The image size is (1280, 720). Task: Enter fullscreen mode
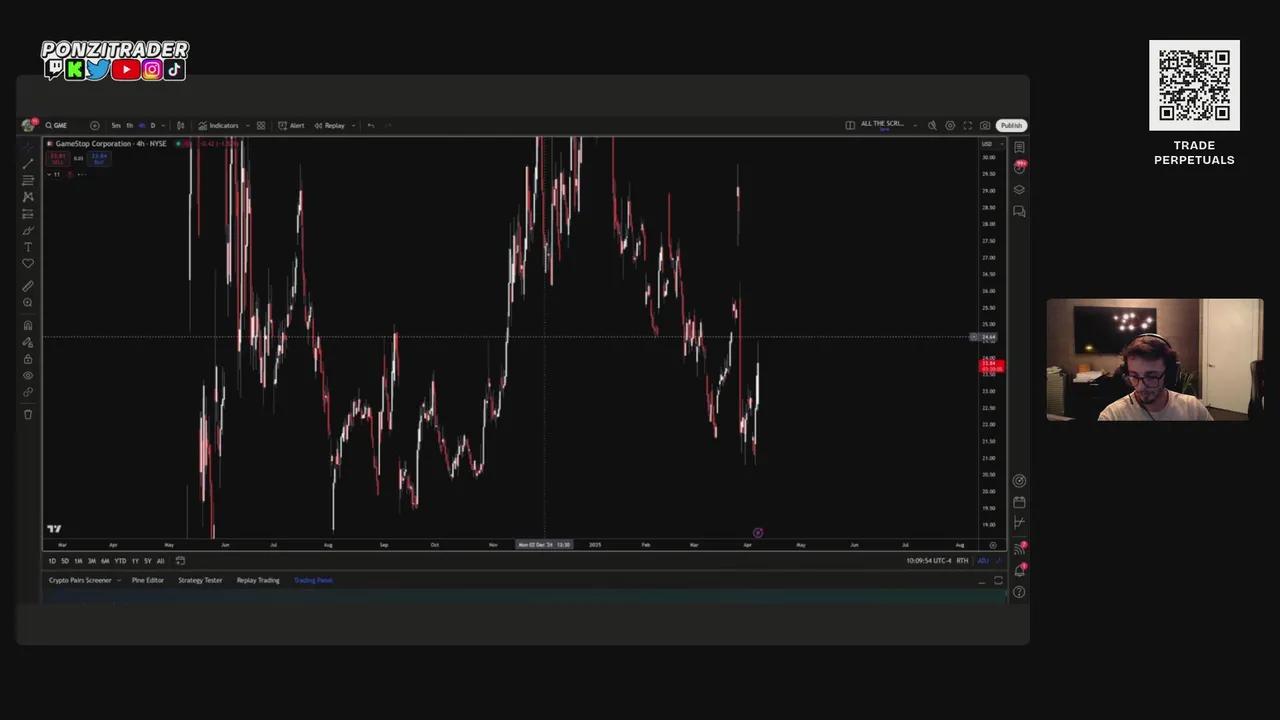(967, 125)
